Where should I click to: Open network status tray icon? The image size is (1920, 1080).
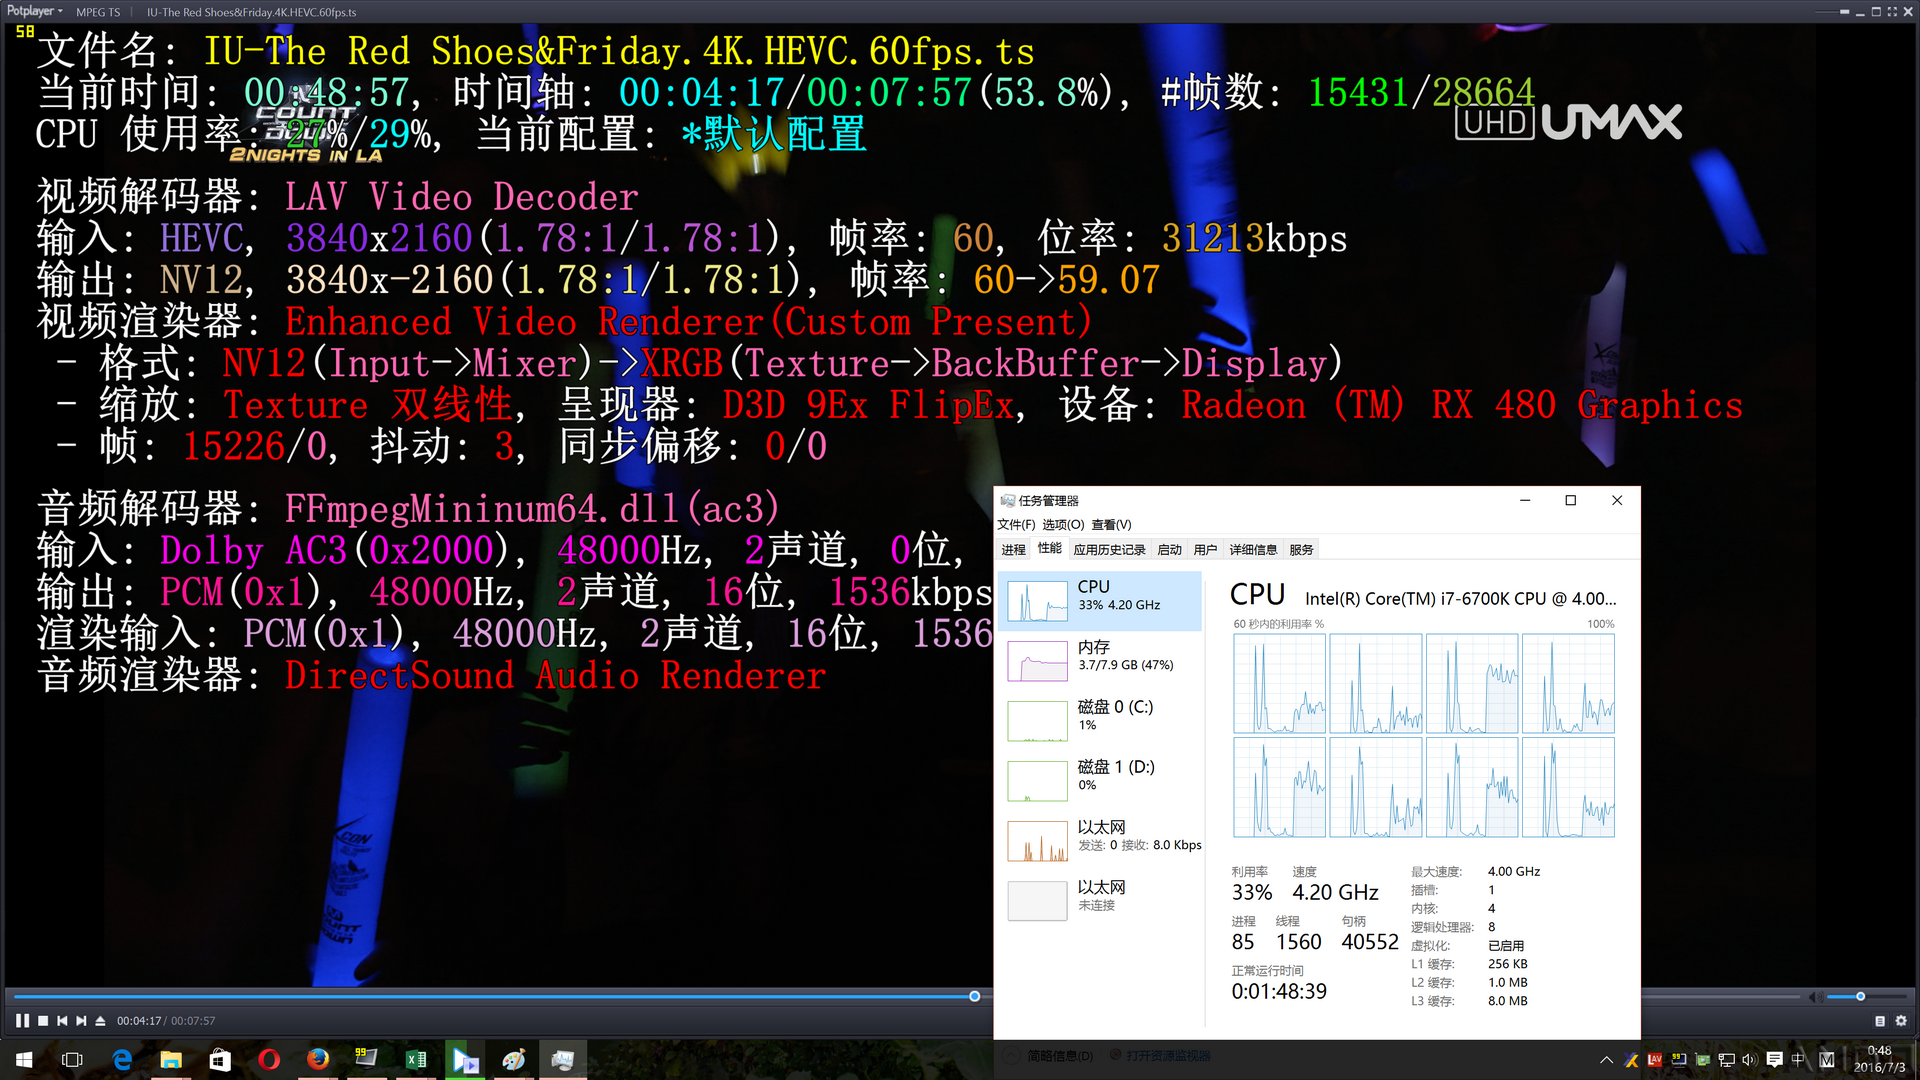1727,1060
